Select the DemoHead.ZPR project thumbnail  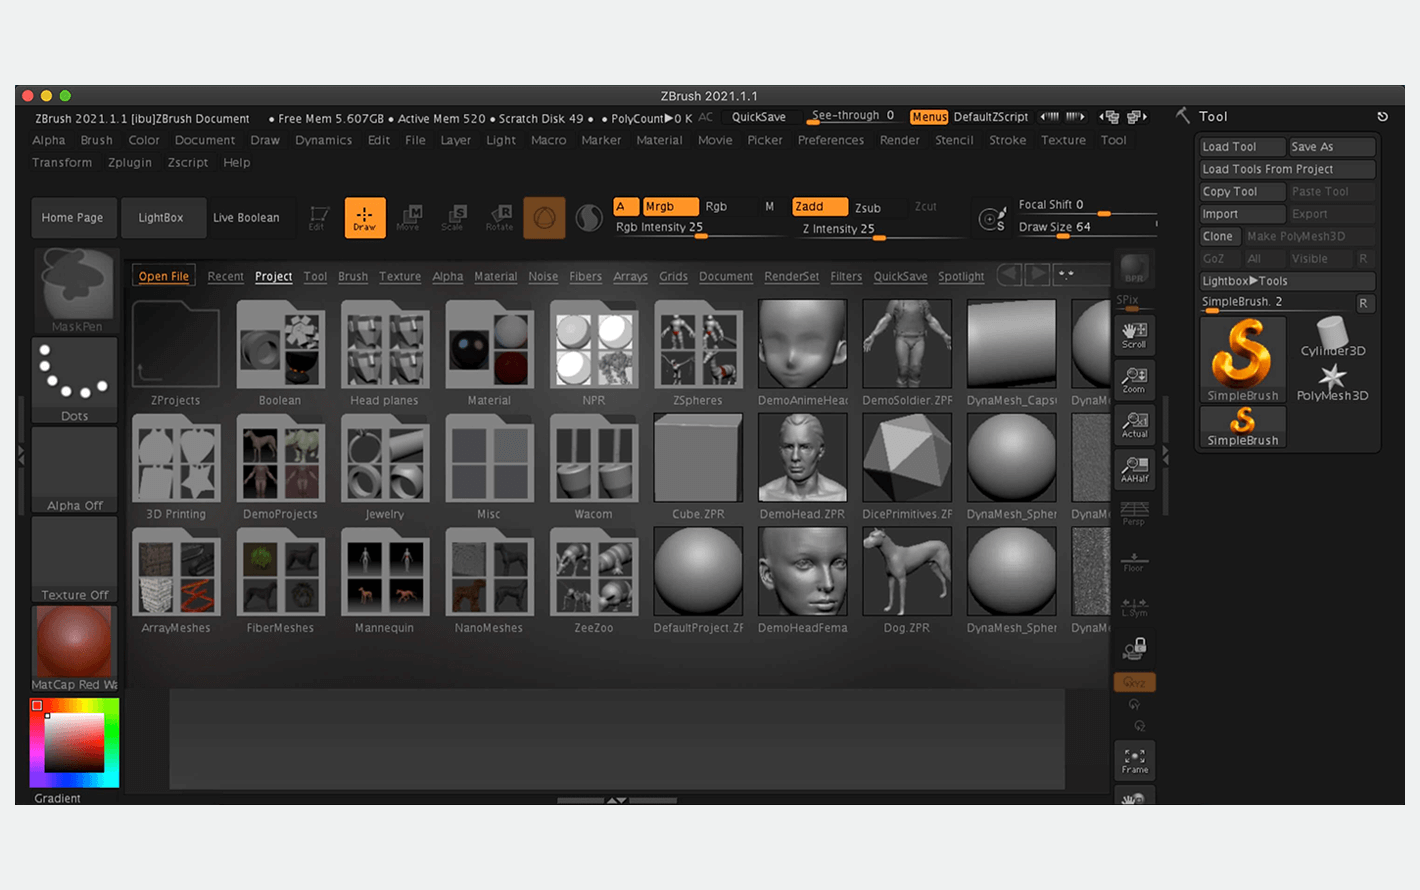coord(802,465)
